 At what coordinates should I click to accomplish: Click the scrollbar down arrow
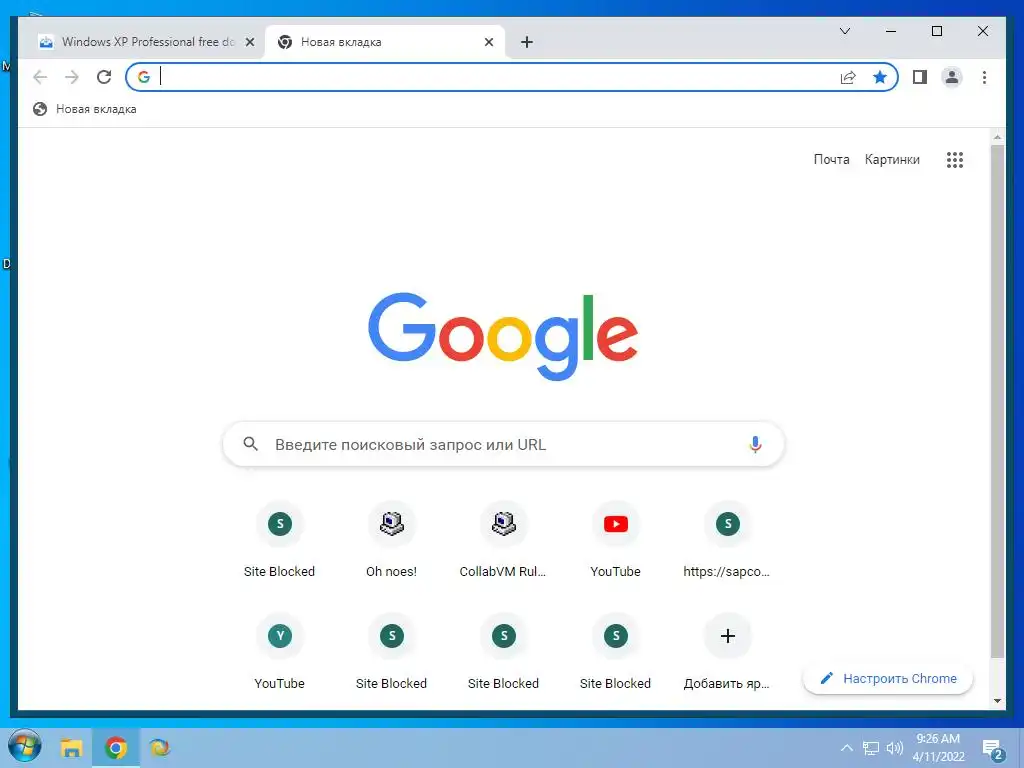pos(997,701)
